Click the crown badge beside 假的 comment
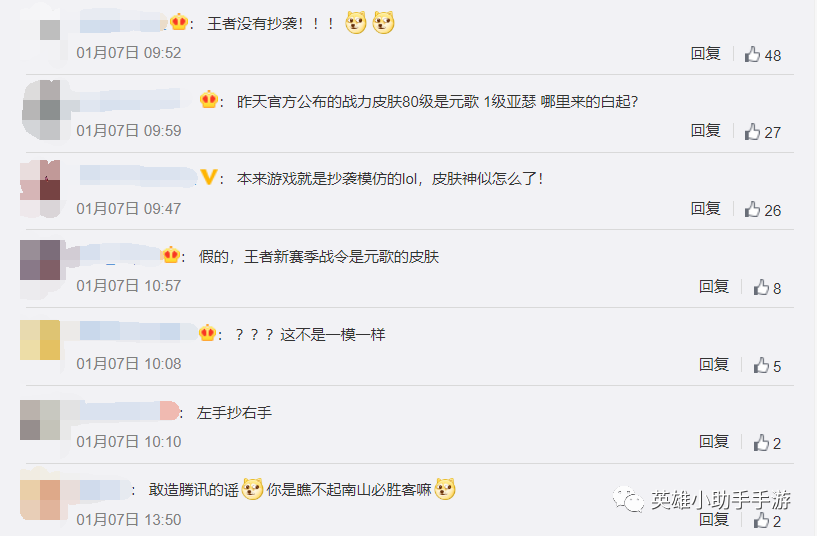Image resolution: width=817 pixels, height=536 pixels. pyautogui.click(x=171, y=255)
